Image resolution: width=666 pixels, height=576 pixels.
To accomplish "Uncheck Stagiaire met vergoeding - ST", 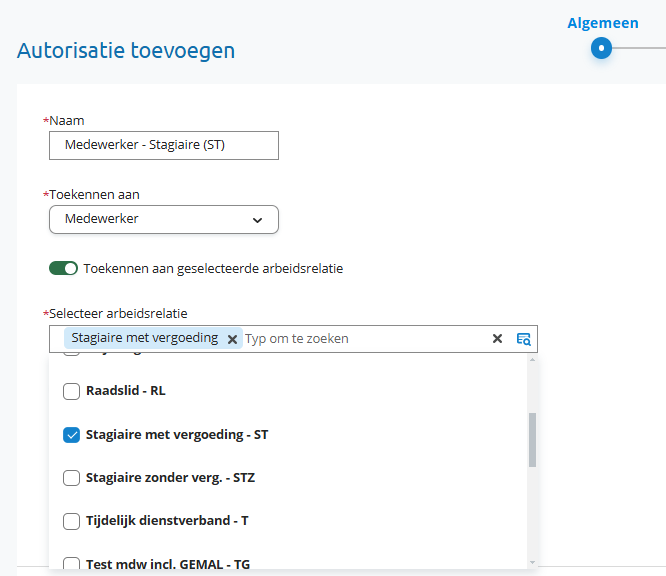I will 71,435.
